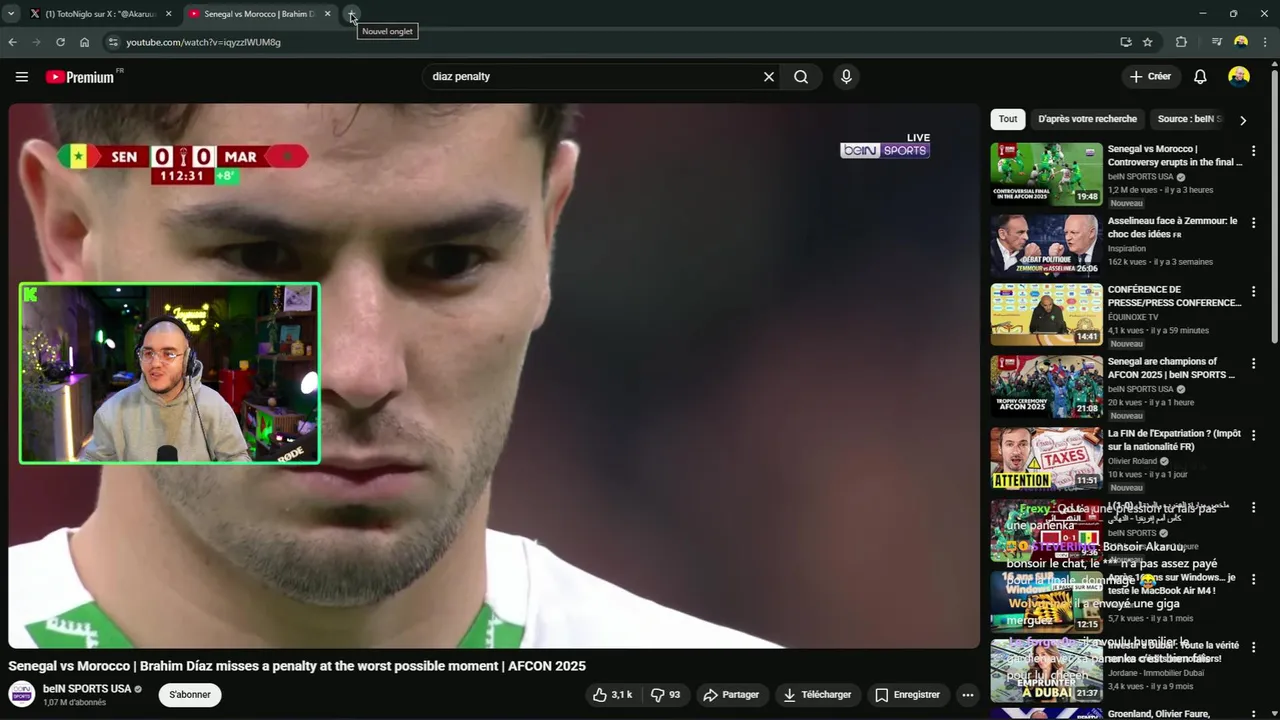Open Chrome three-dot menu
This screenshot has width=1280, height=720.
tap(1265, 42)
